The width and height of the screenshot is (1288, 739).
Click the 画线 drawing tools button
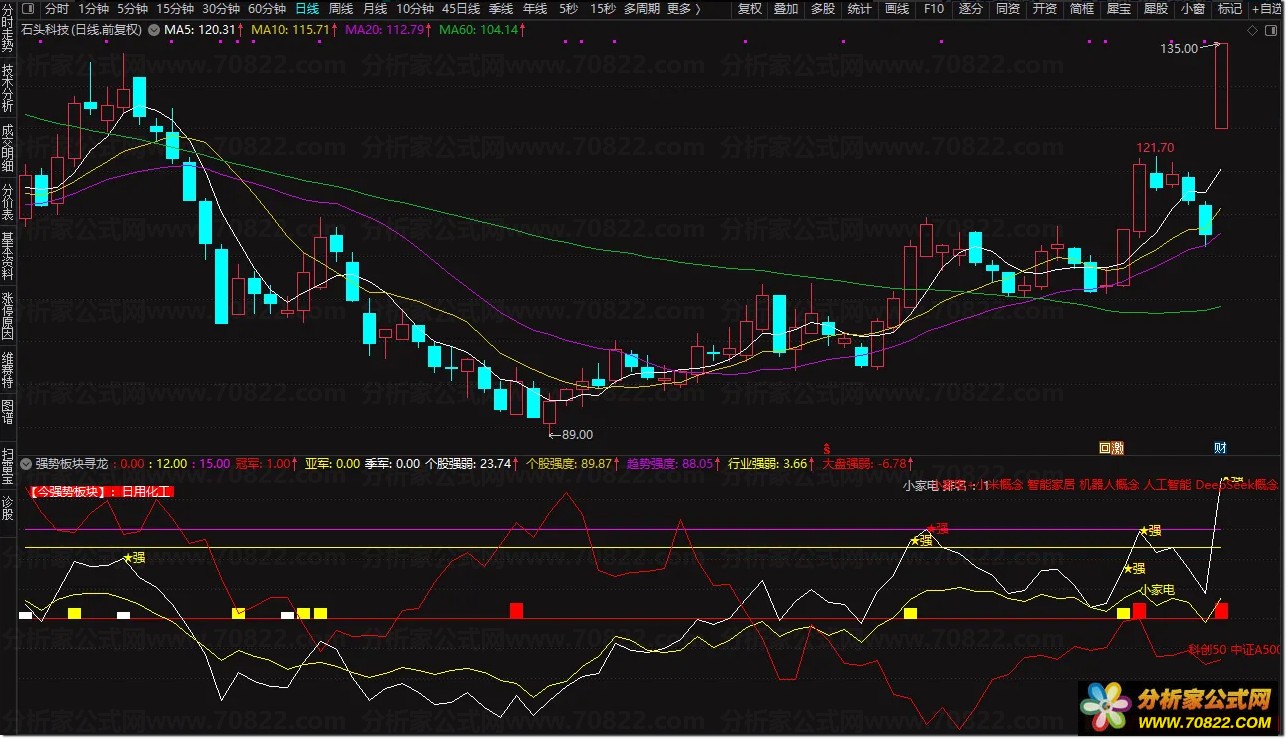click(x=897, y=8)
